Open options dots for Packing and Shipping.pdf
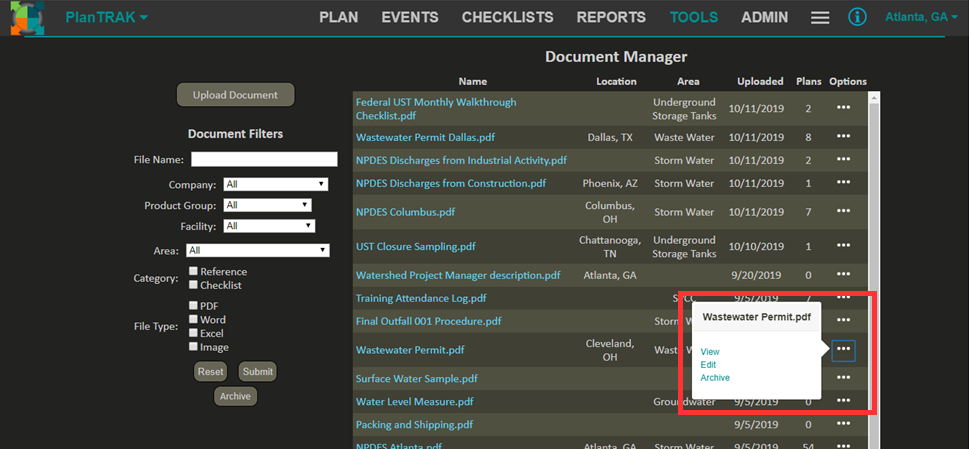Image resolution: width=969 pixels, height=449 pixels. 844,424
